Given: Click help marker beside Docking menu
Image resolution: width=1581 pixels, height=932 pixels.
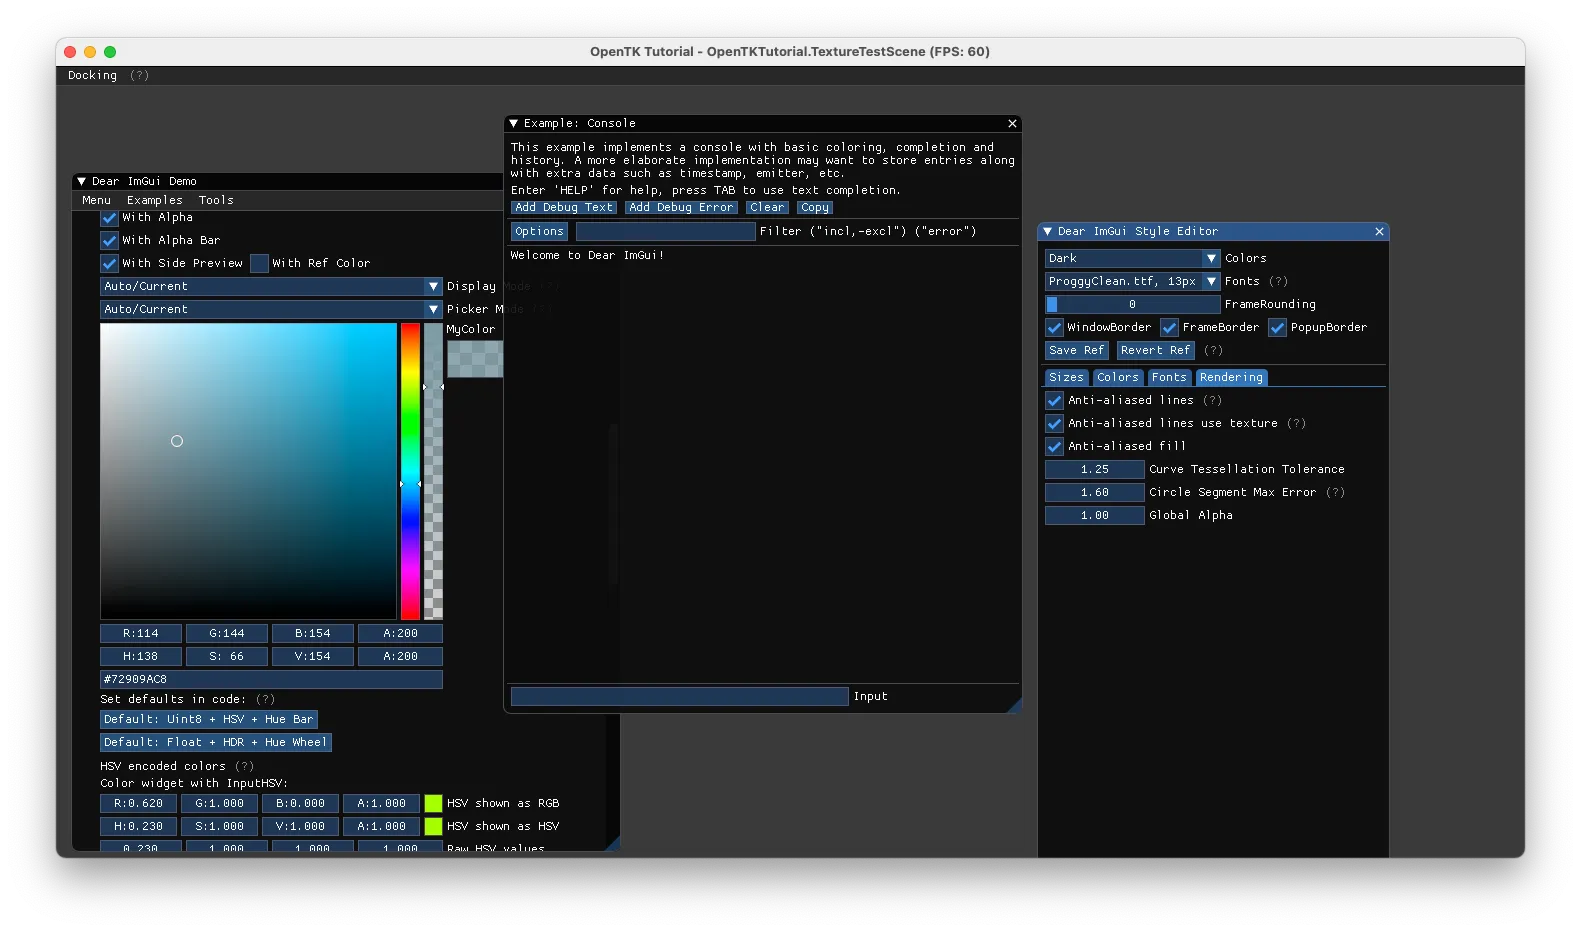Looking at the screenshot, I should pyautogui.click(x=139, y=76).
